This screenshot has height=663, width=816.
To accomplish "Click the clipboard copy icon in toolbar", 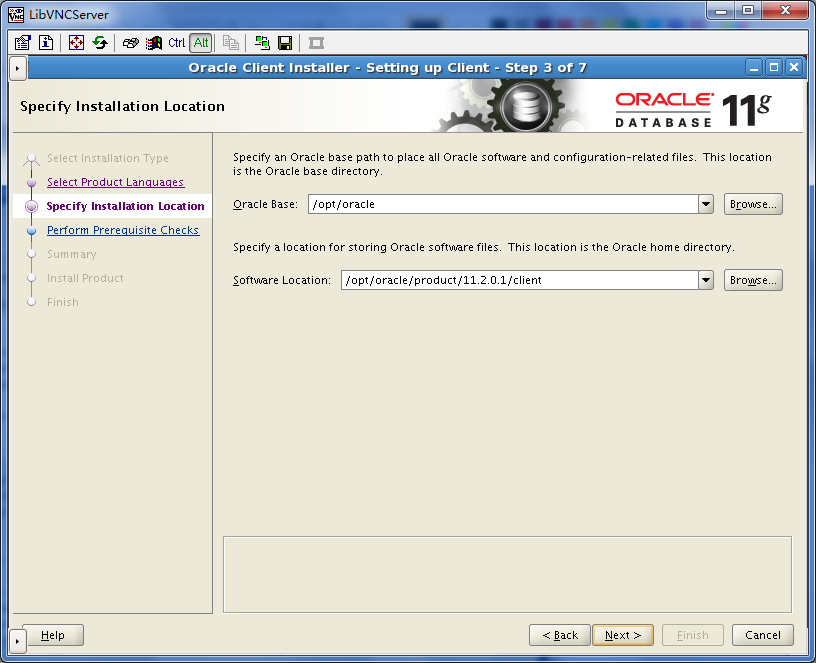I will tap(231, 43).
